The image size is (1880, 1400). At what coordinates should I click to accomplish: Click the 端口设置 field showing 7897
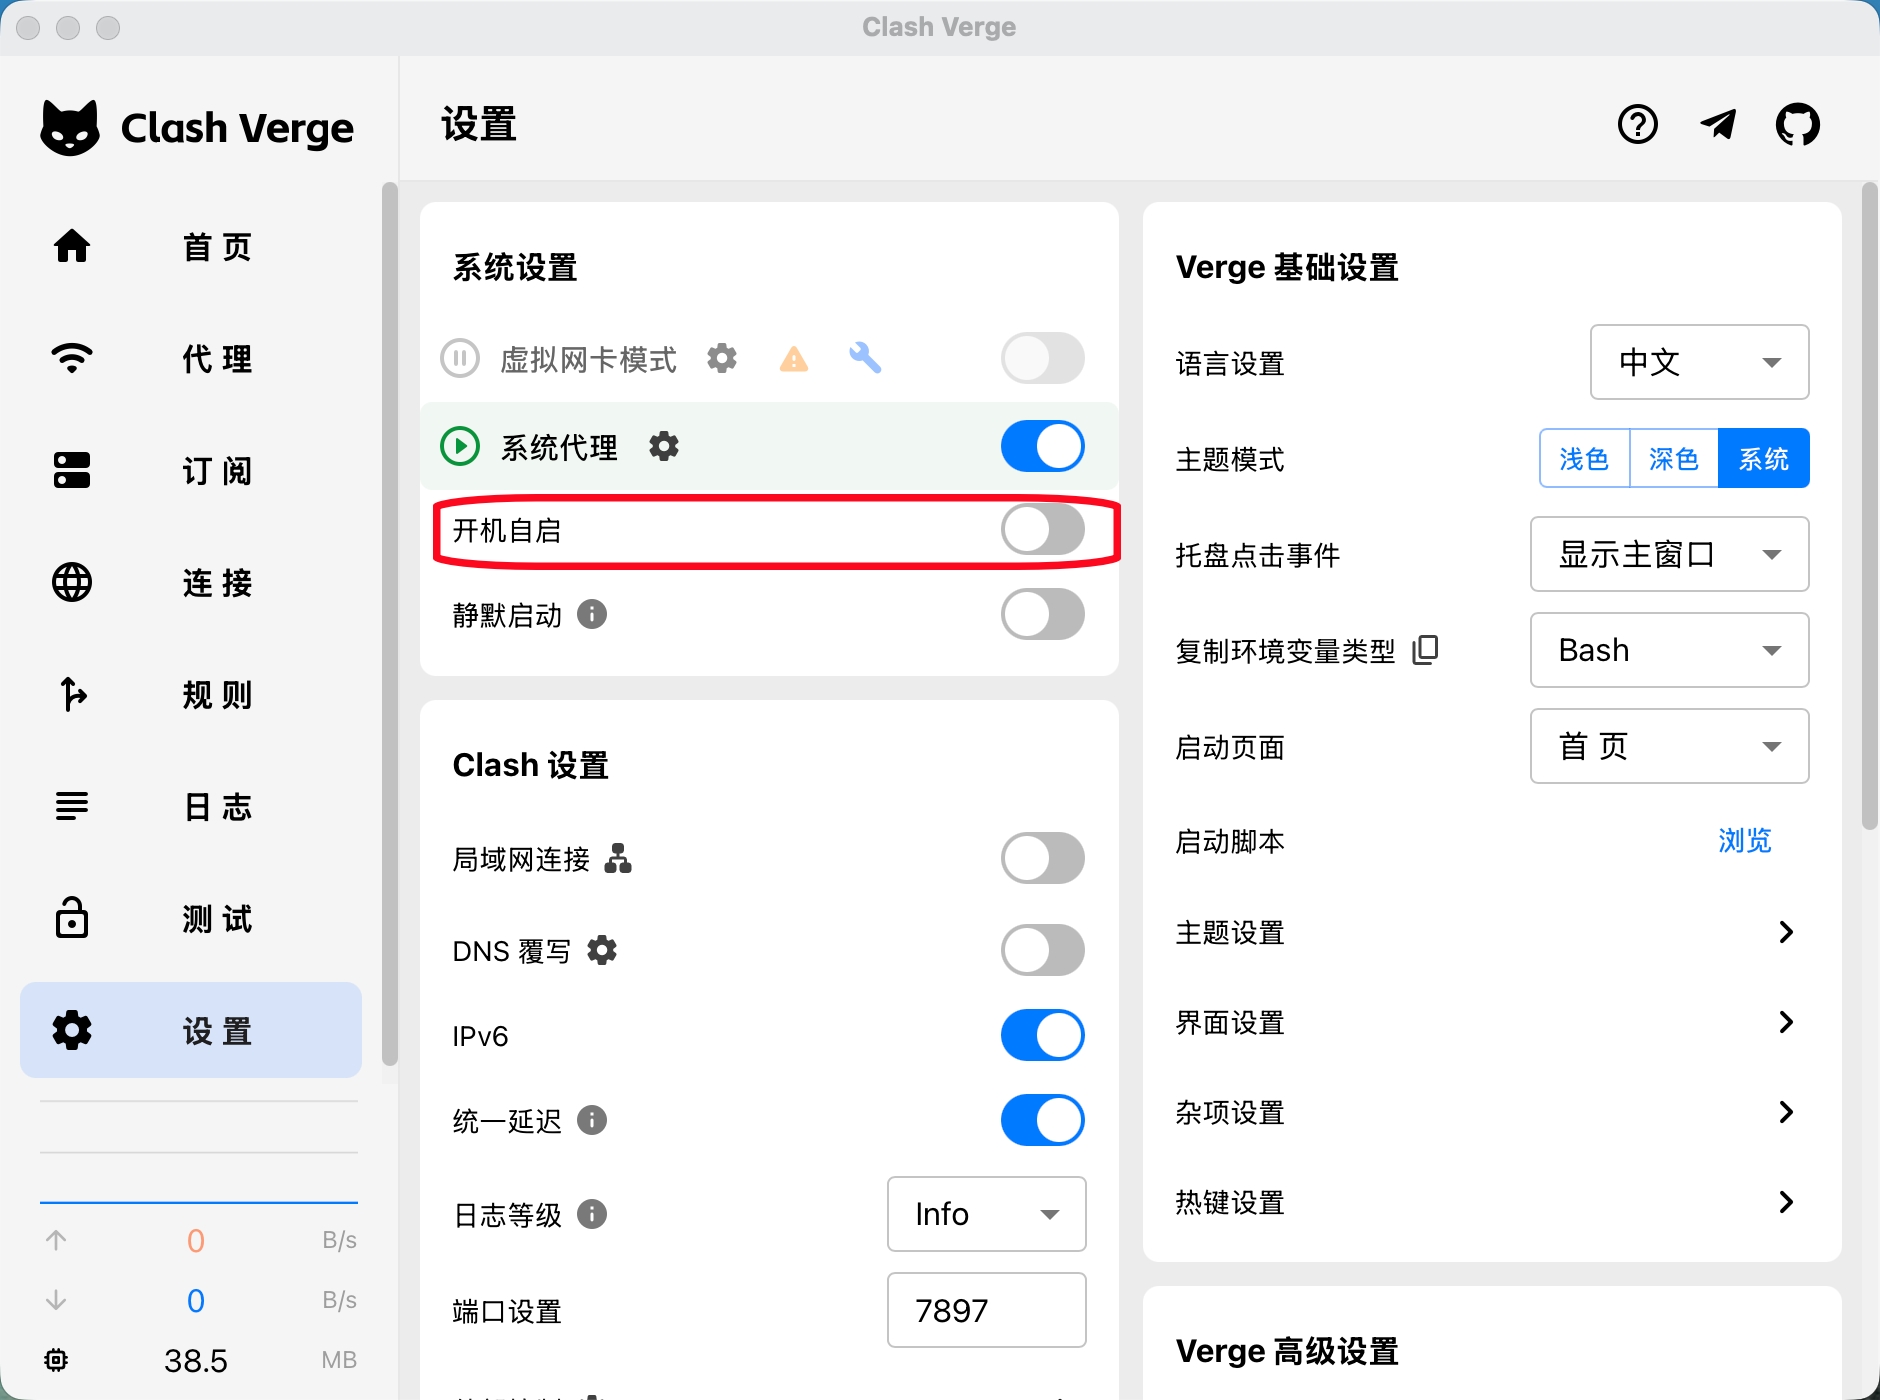pos(986,1310)
